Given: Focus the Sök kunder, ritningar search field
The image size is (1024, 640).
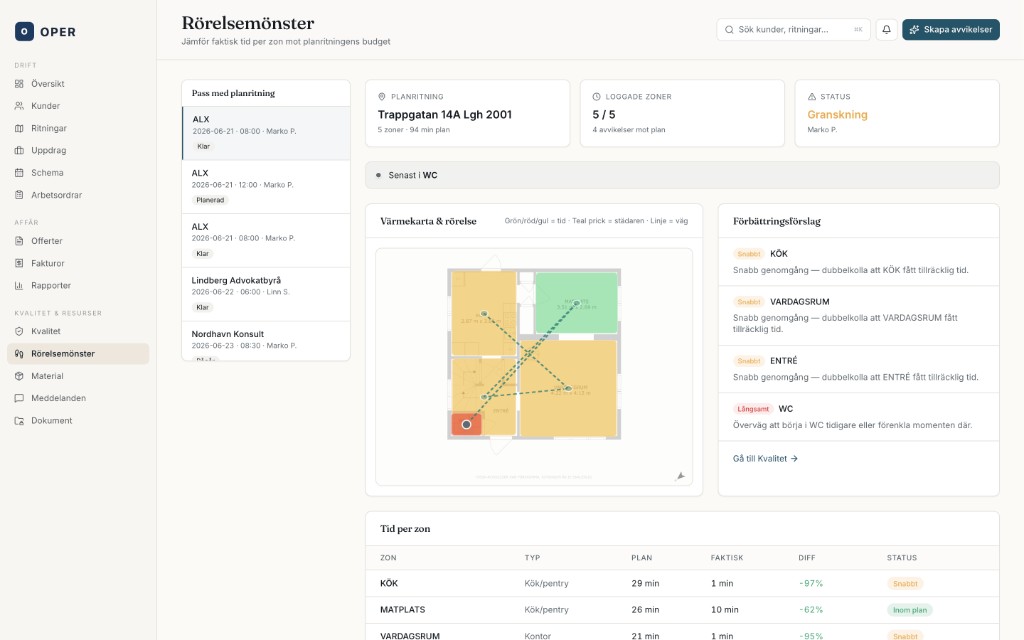Looking at the screenshot, I should click(793, 29).
